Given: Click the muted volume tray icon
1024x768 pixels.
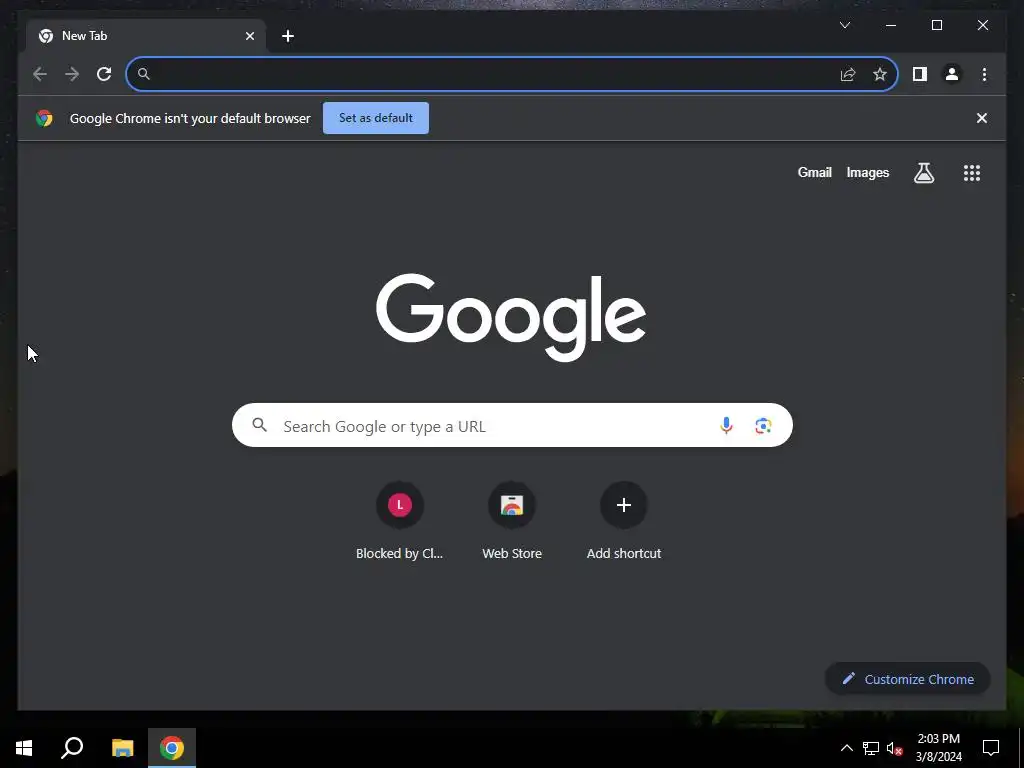Looking at the screenshot, I should (894, 748).
